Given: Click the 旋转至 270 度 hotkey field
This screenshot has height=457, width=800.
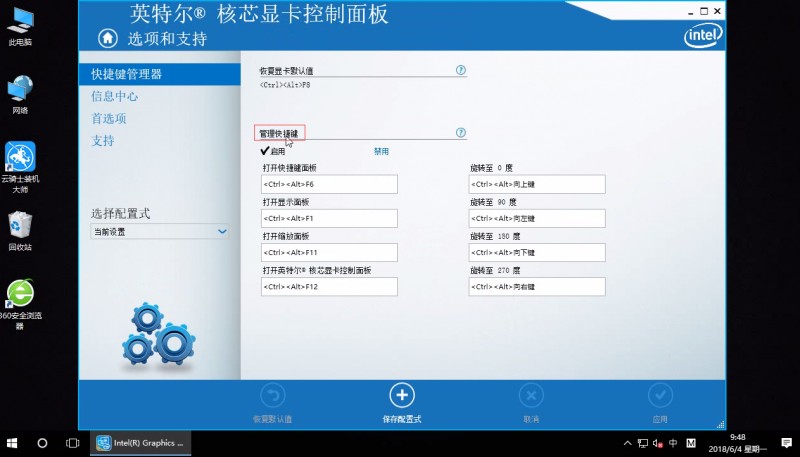Looking at the screenshot, I should pyautogui.click(x=537, y=287).
